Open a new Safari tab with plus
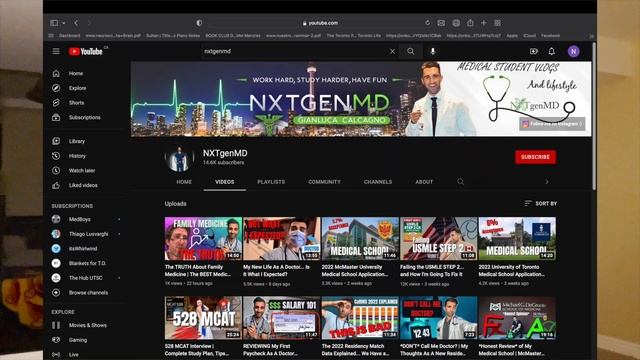 pyautogui.click(x=484, y=23)
